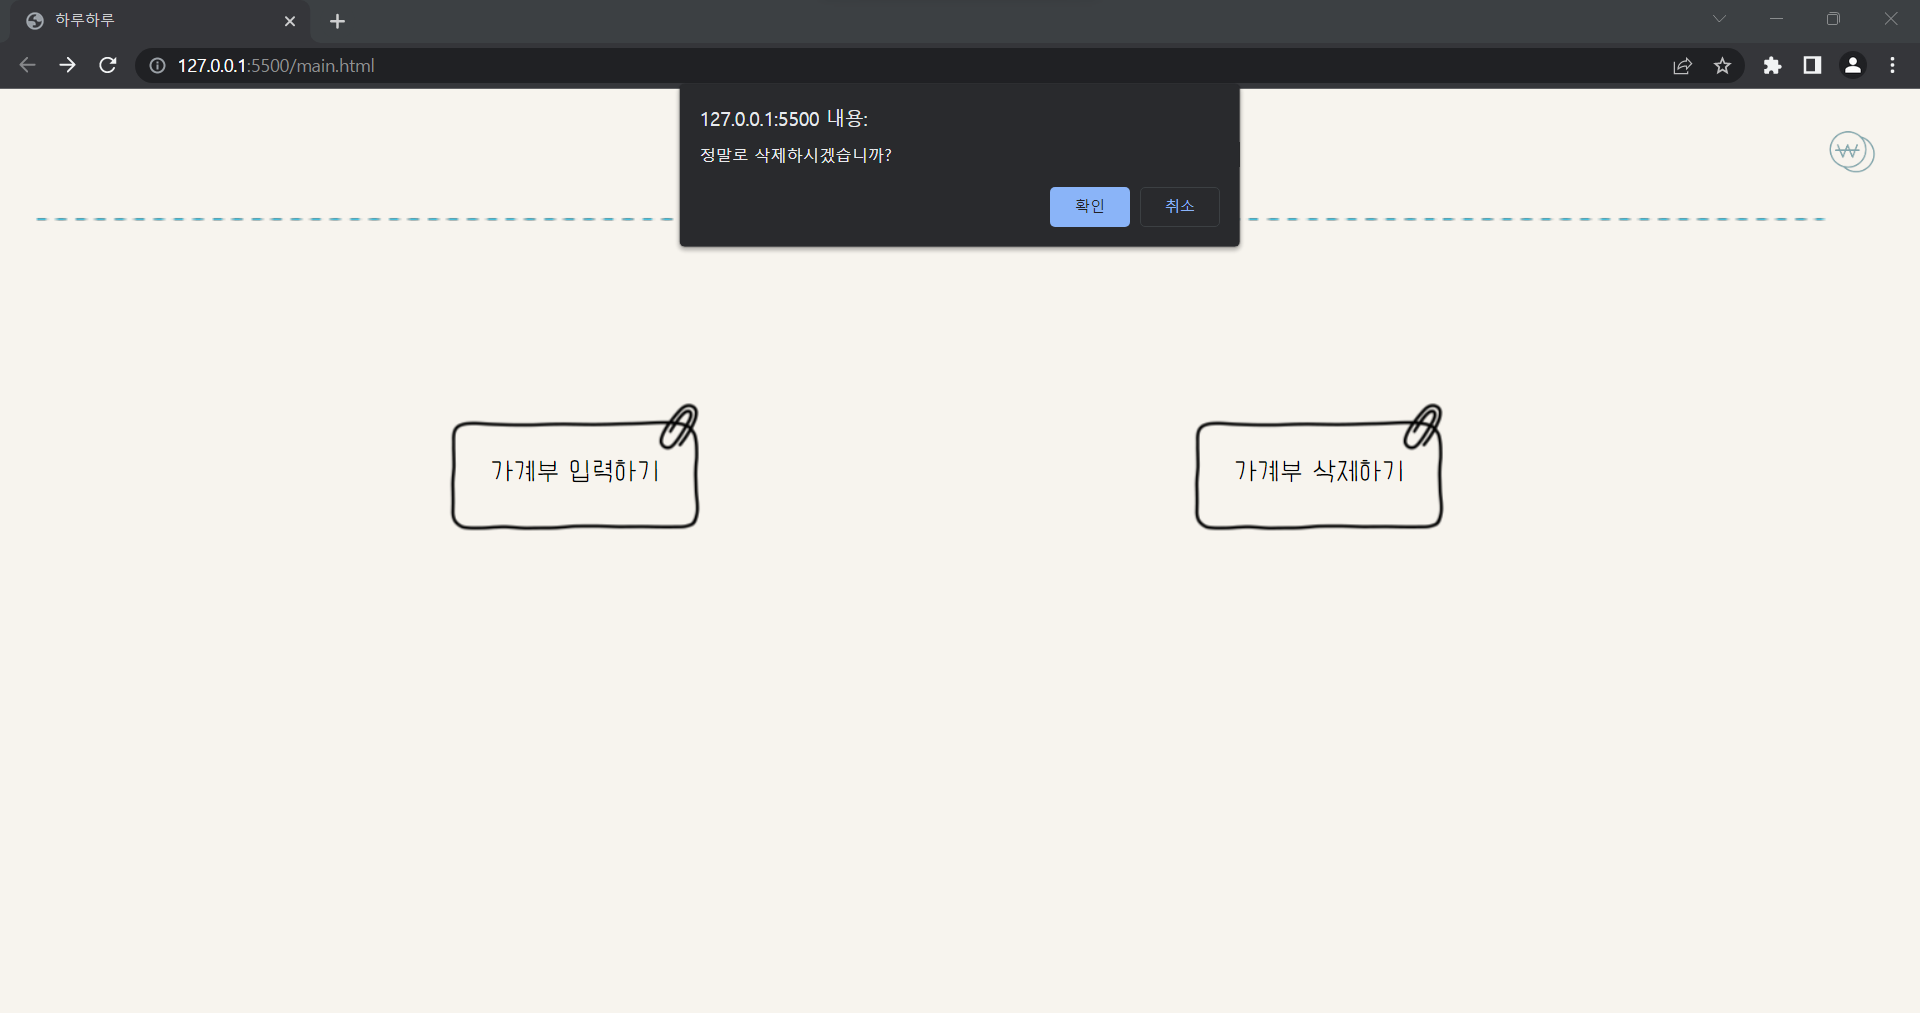
Task: Select the 하루하루 browser tab
Action: pyautogui.click(x=150, y=20)
